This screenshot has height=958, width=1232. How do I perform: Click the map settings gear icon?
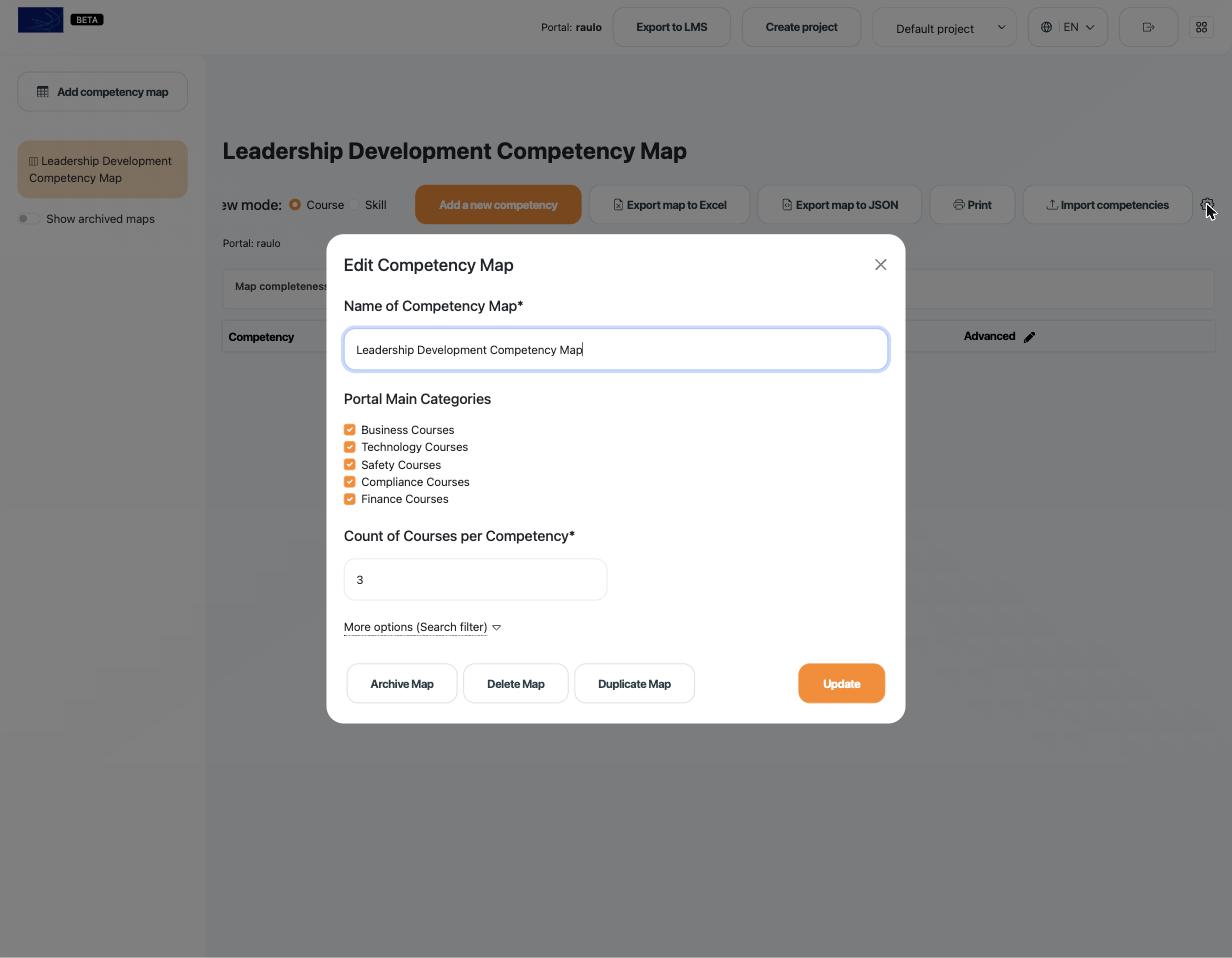pyautogui.click(x=1207, y=205)
